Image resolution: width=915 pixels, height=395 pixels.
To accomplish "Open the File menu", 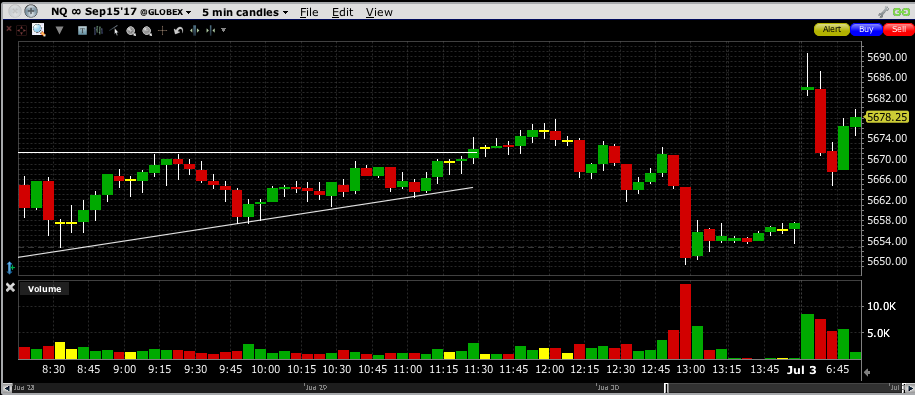I will tap(309, 12).
